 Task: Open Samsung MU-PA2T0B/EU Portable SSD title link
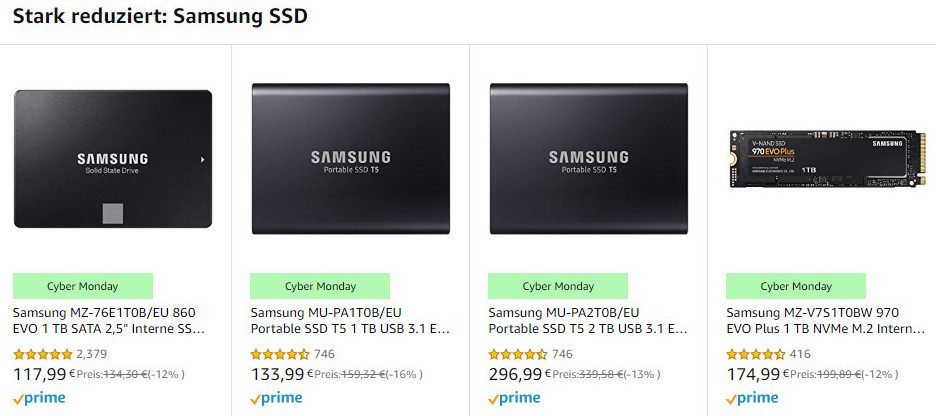coord(587,320)
